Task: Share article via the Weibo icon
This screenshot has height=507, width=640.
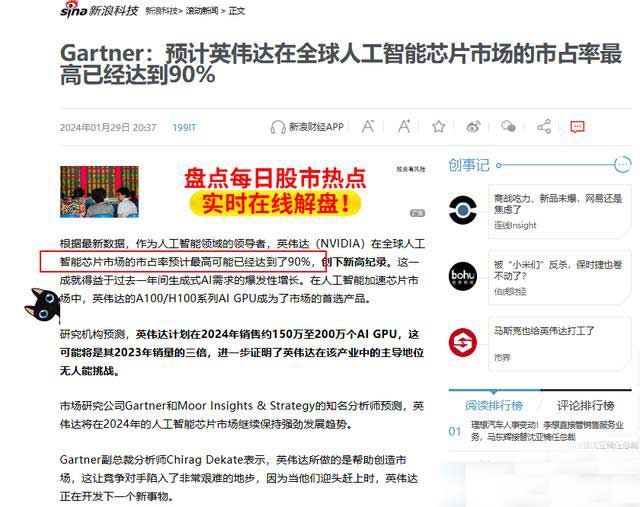Action: [474, 127]
